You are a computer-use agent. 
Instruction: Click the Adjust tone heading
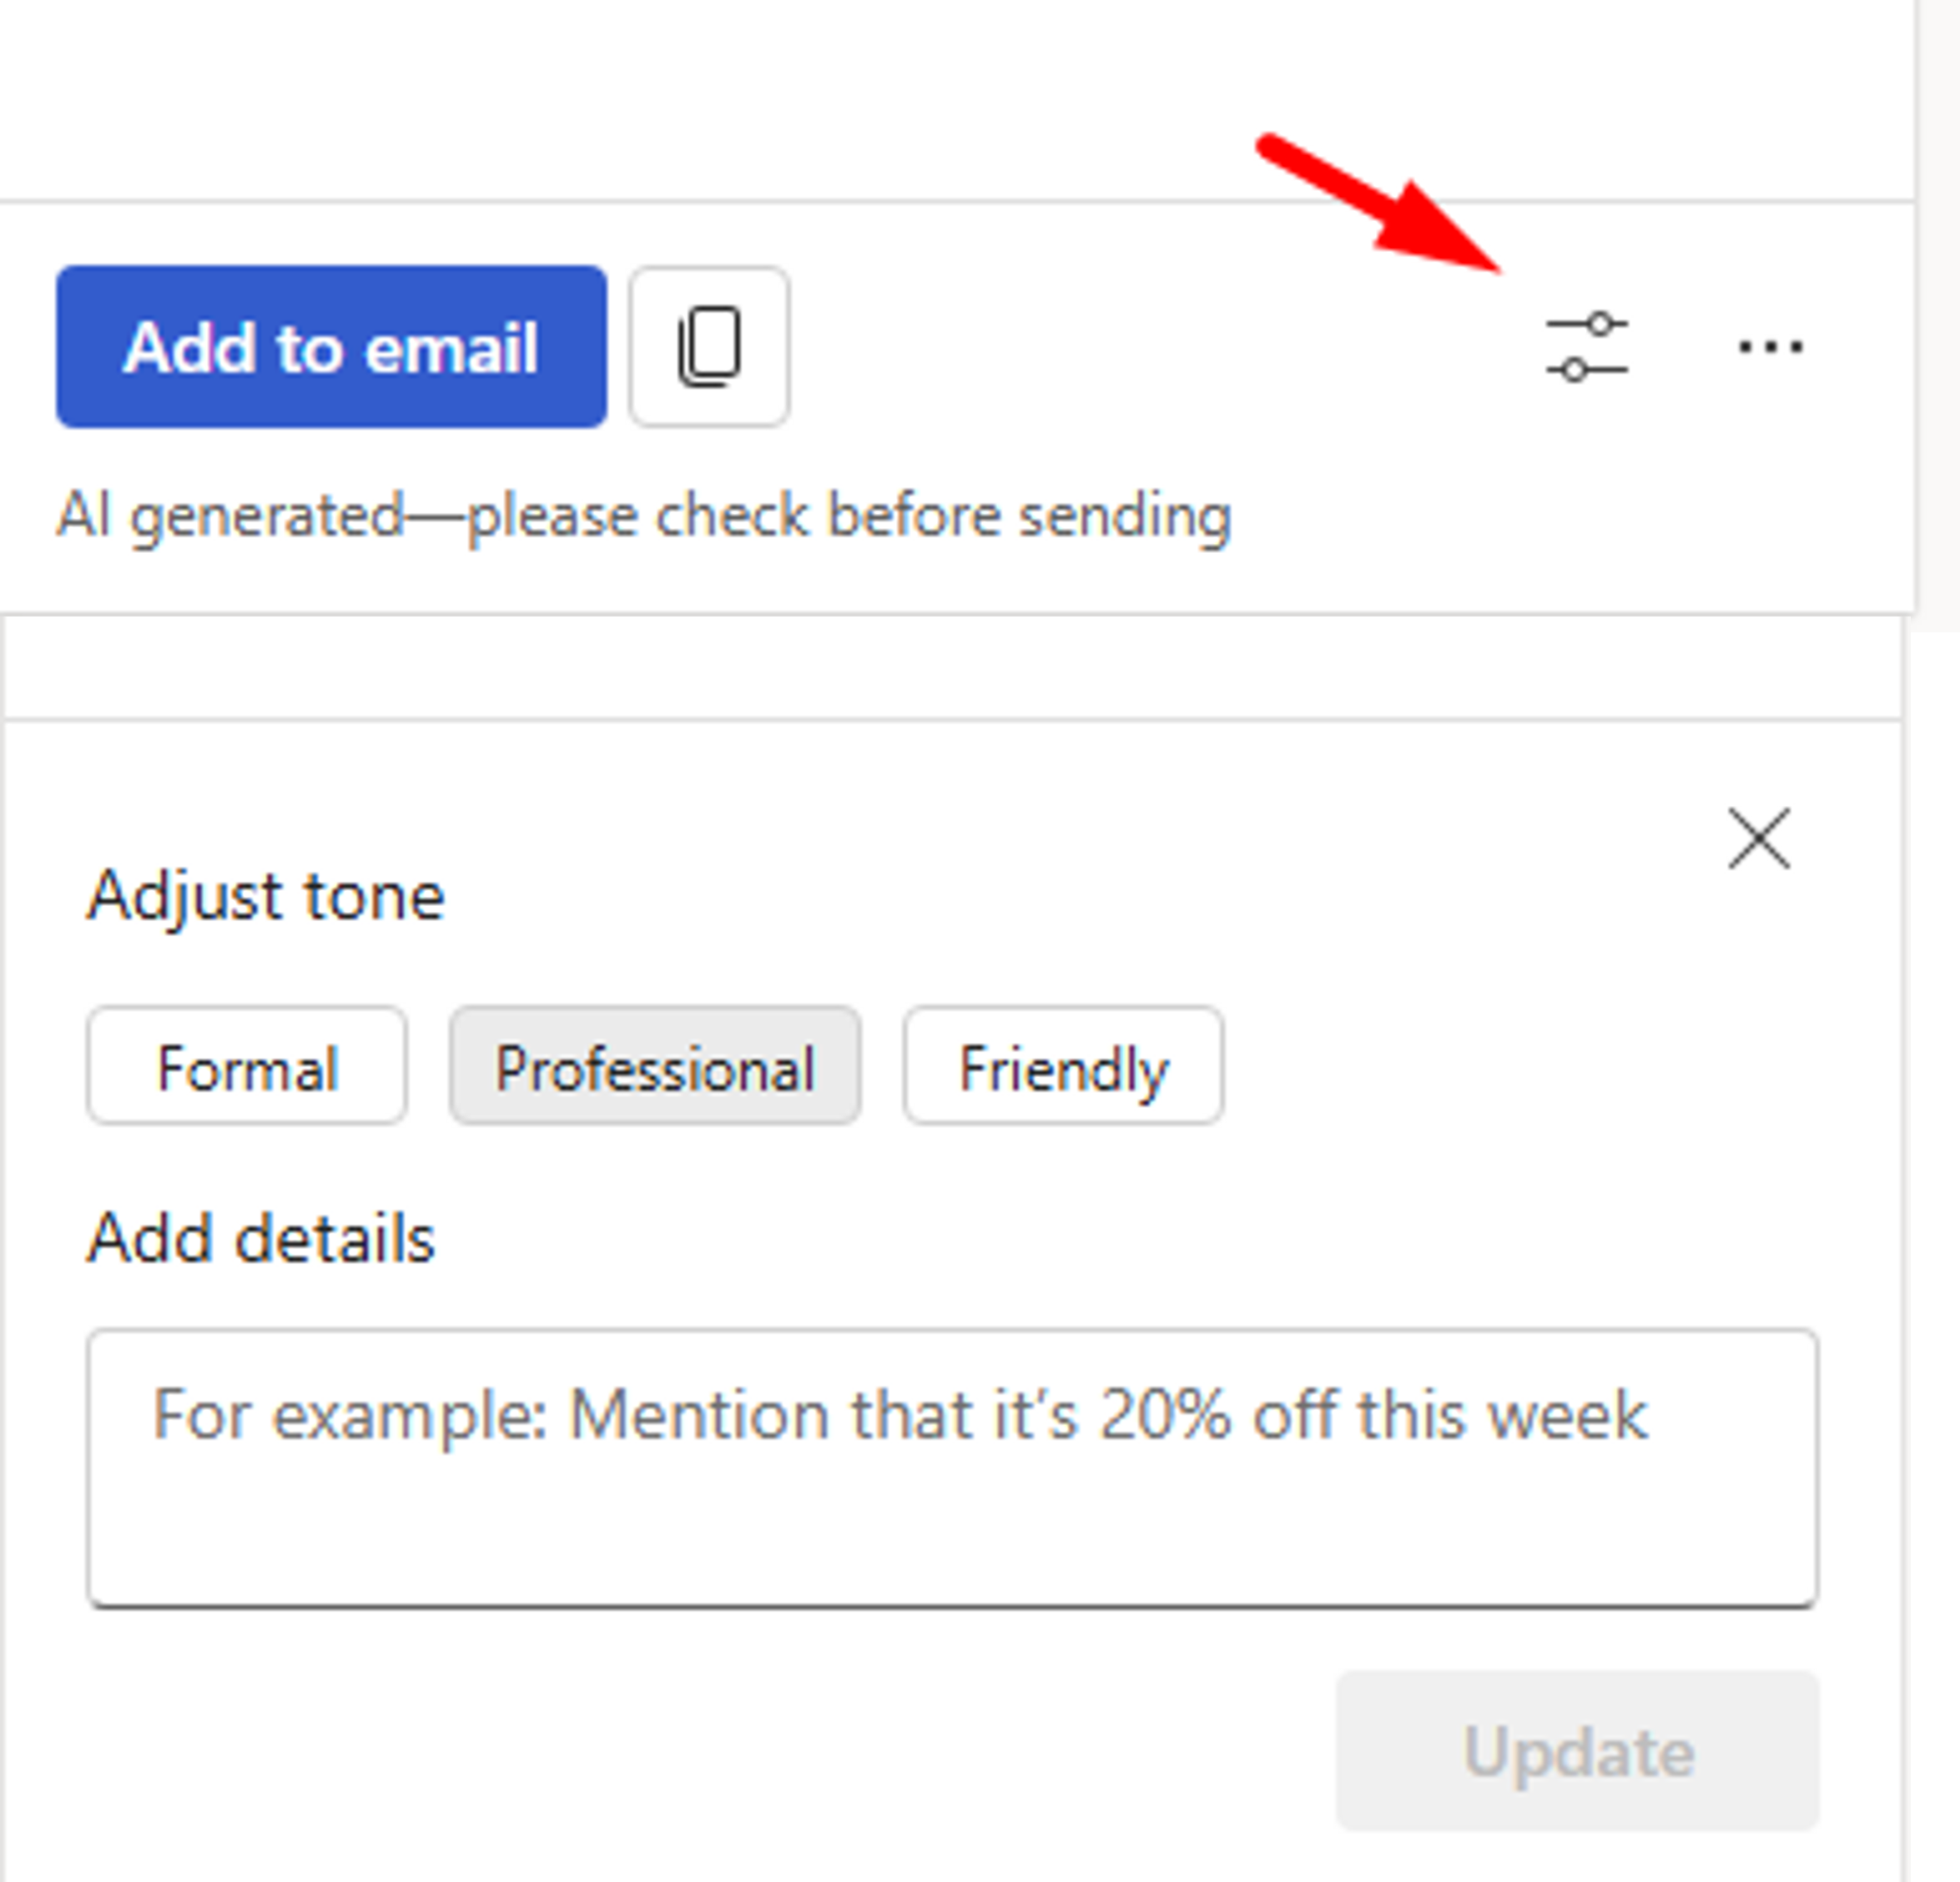coord(265,896)
